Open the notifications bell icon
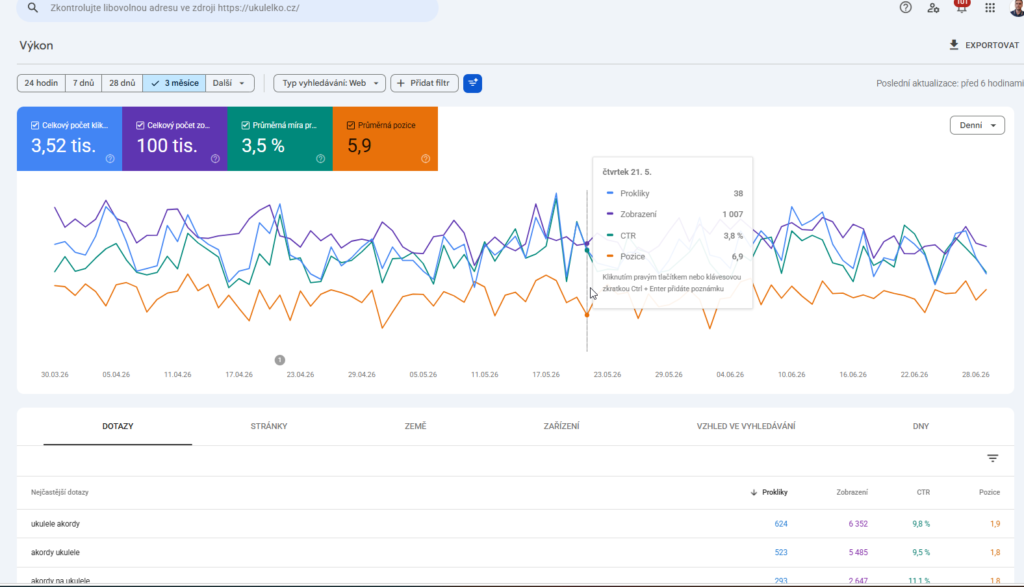 pyautogui.click(x=961, y=7)
